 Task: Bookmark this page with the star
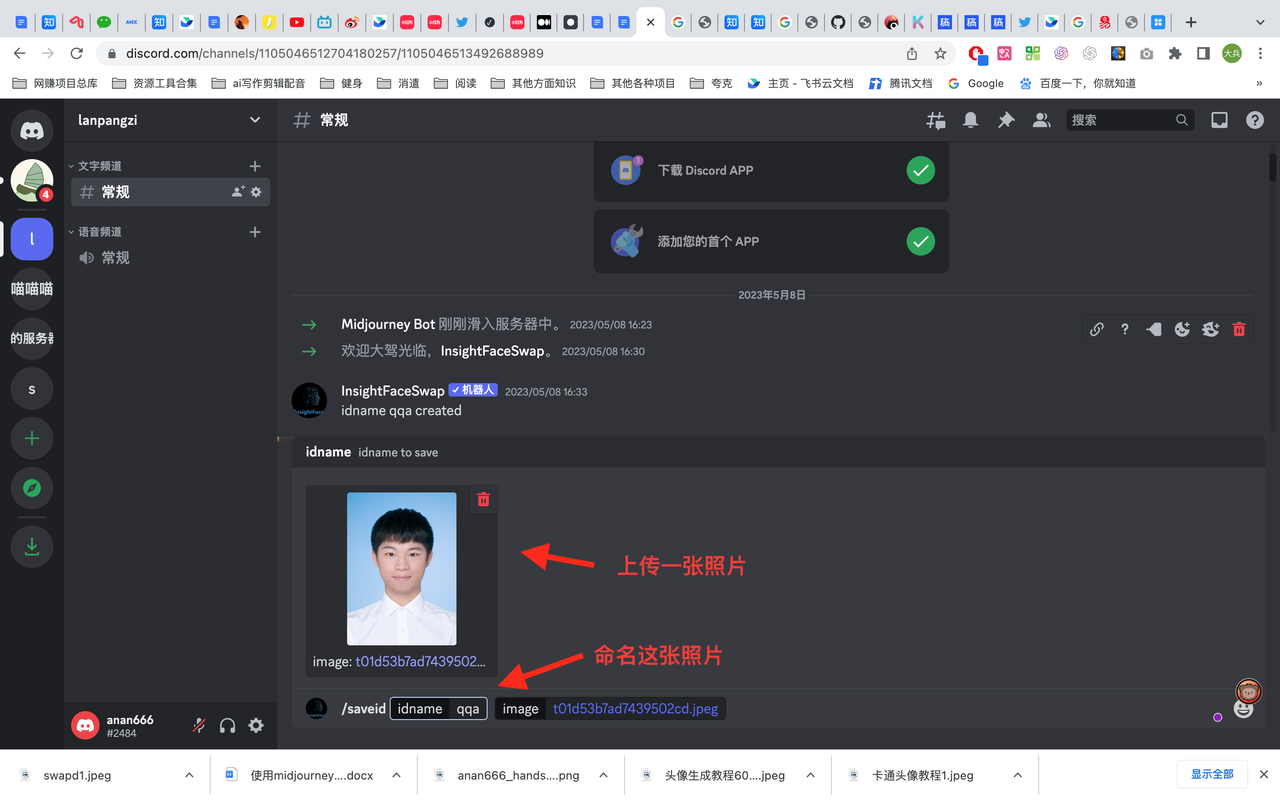[x=940, y=53]
